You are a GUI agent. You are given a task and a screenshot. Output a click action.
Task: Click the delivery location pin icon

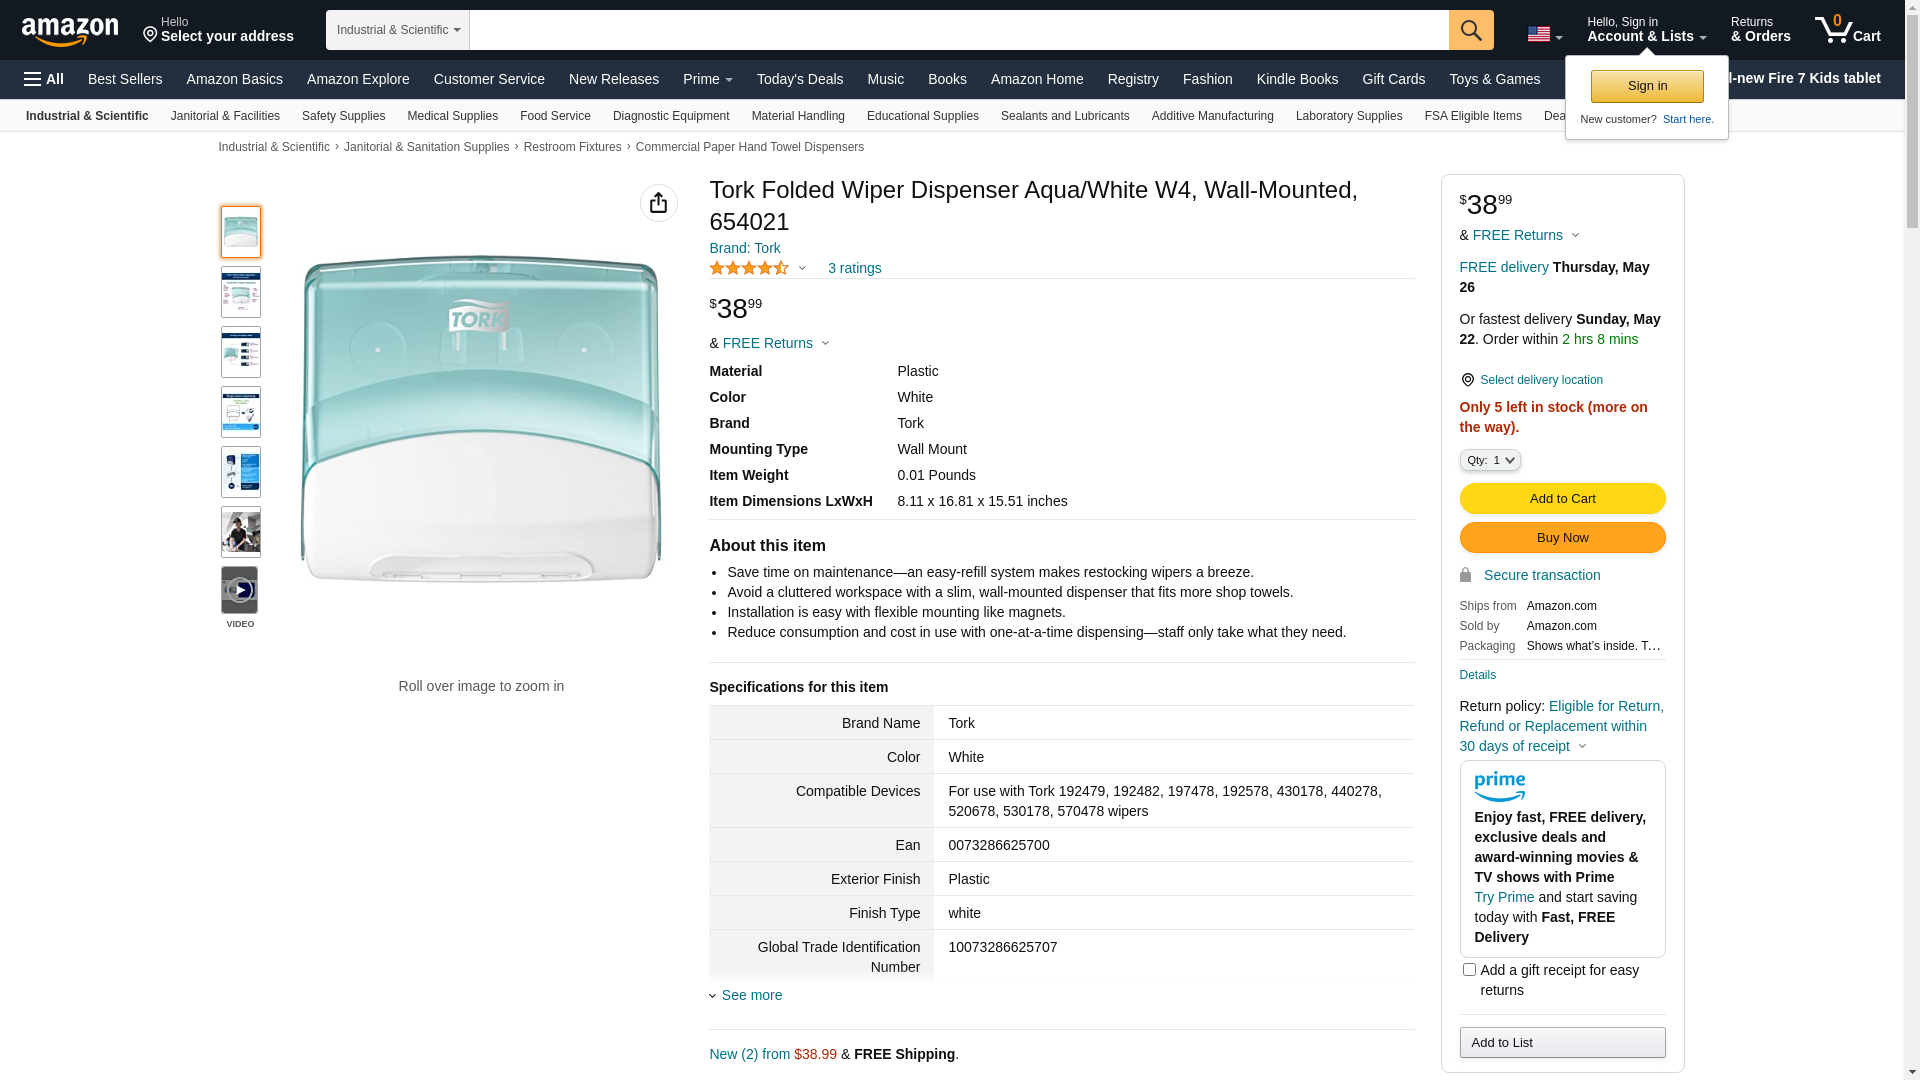1467,380
